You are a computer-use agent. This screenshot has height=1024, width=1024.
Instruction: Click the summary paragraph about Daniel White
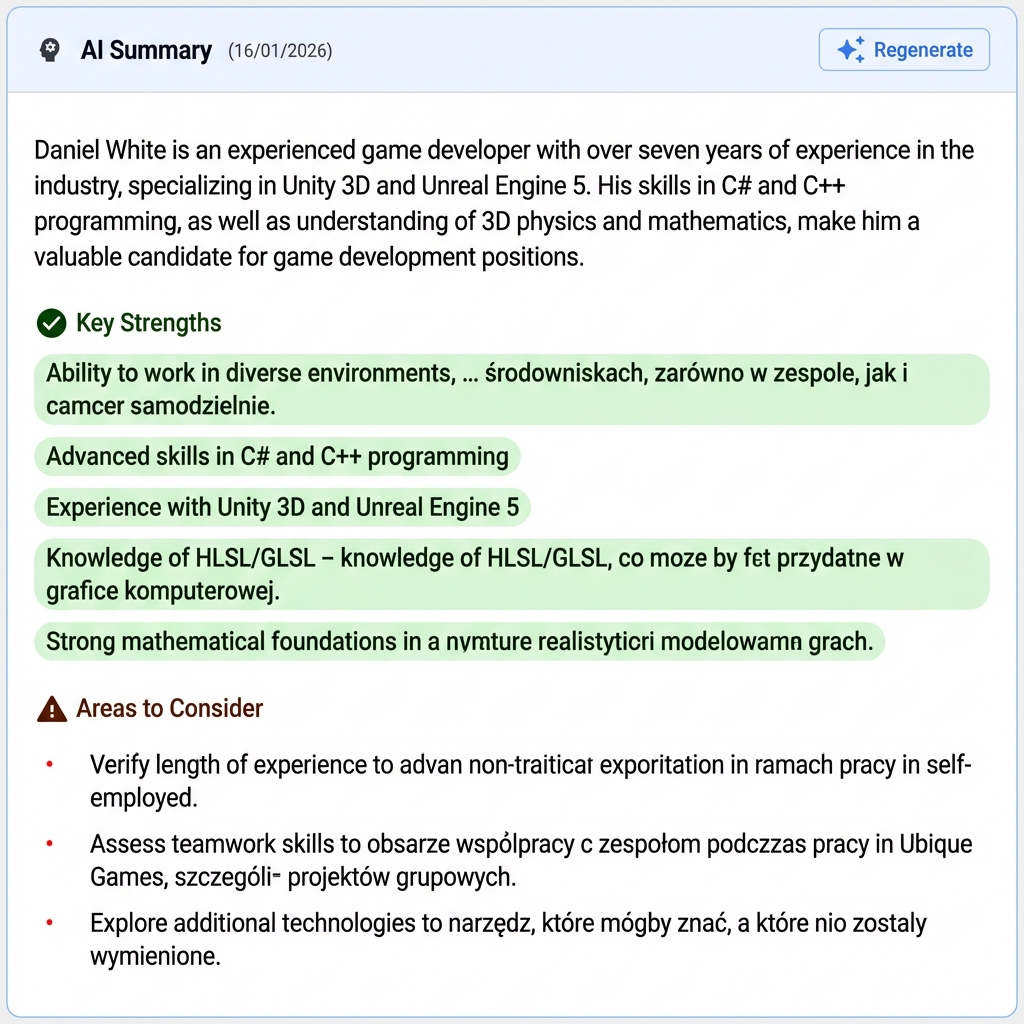[x=500, y=203]
